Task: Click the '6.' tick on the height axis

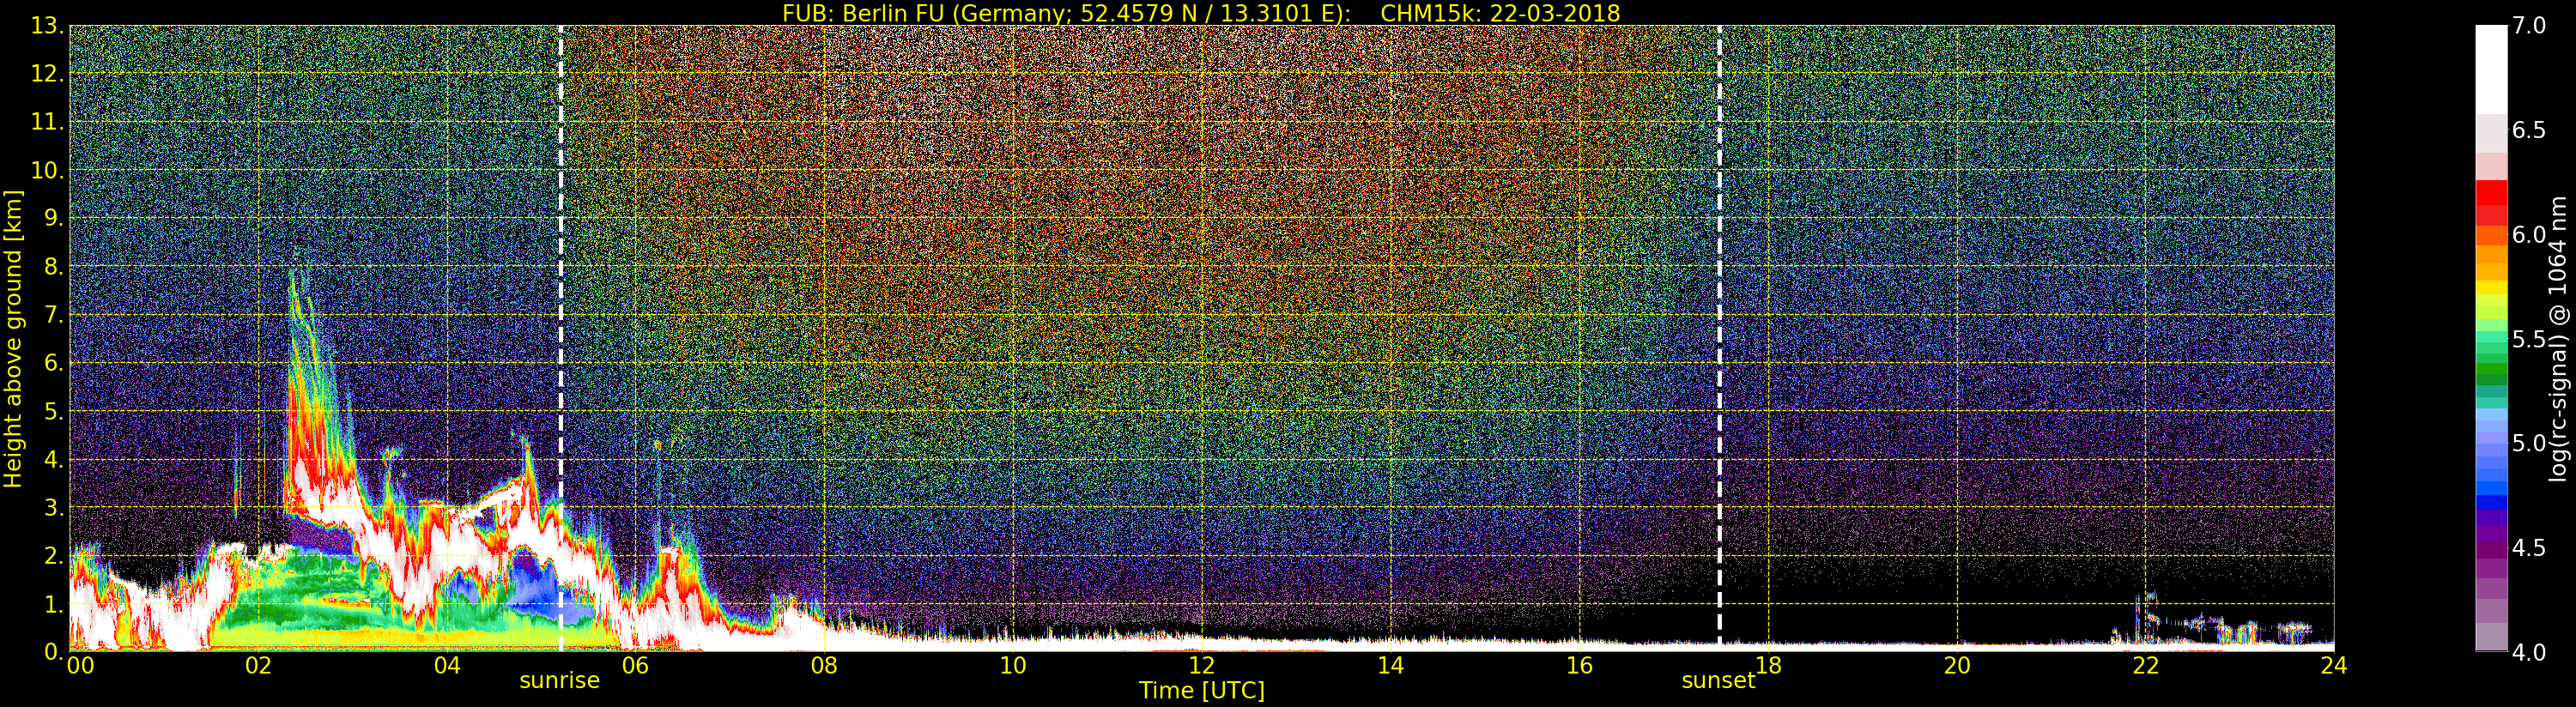Action: tap(53, 363)
